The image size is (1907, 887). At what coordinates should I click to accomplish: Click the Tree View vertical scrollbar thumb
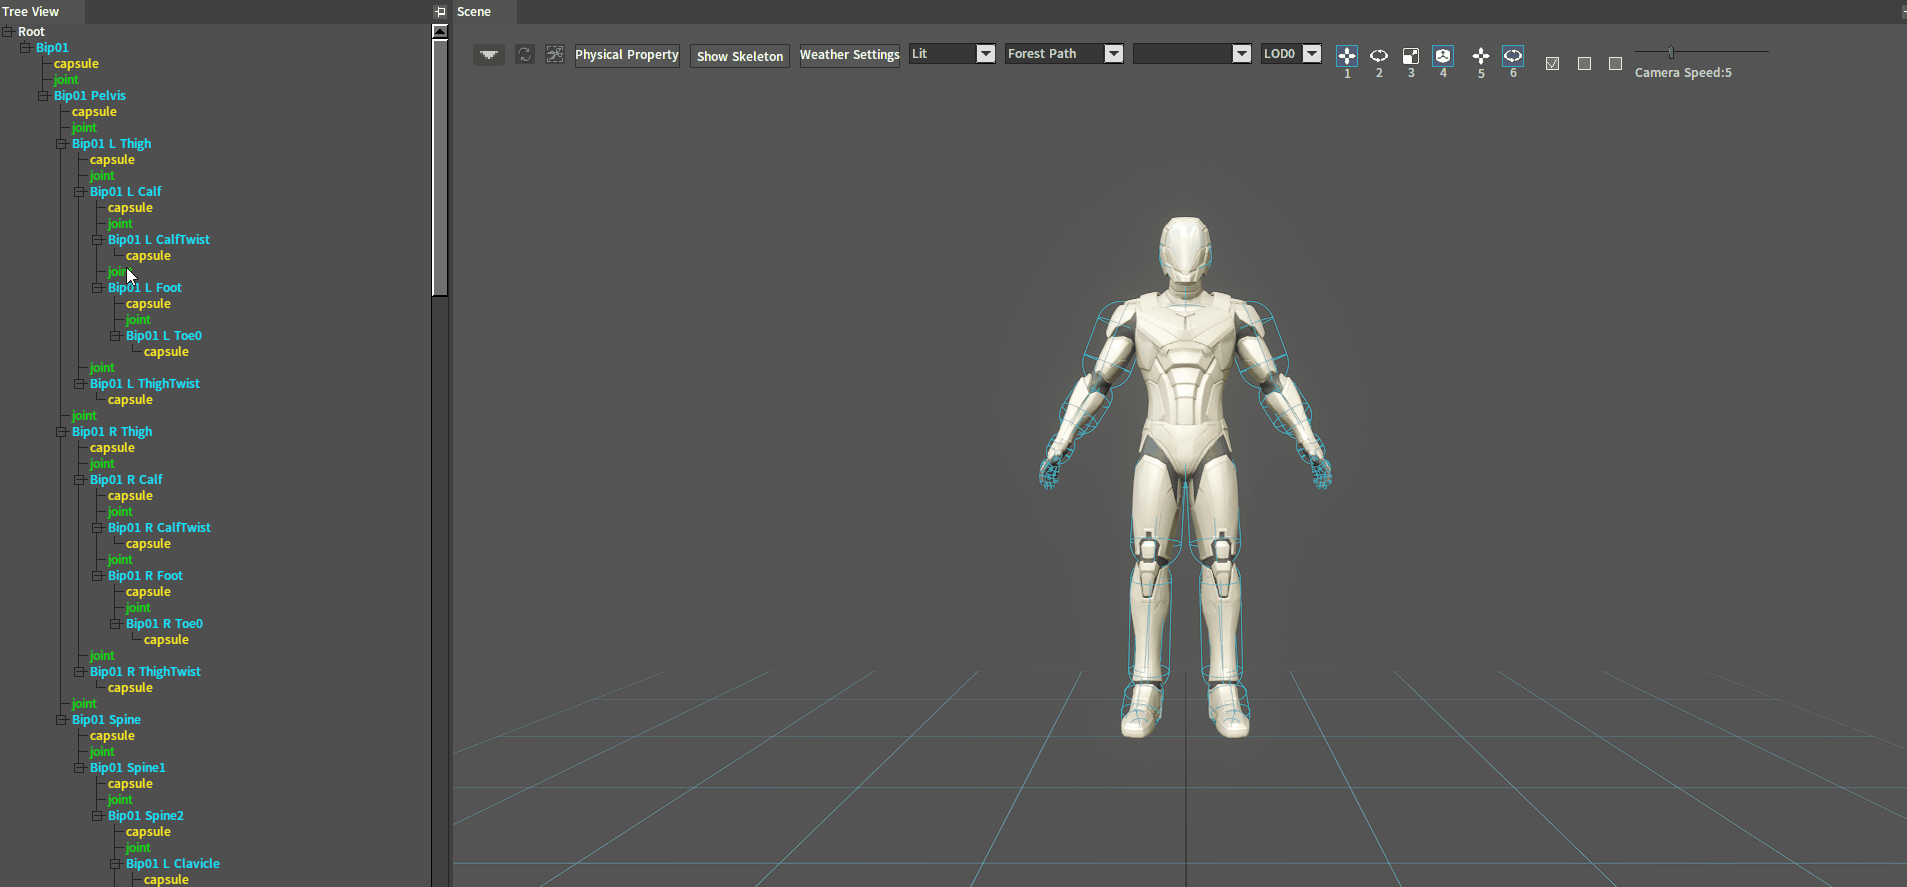pos(440,167)
